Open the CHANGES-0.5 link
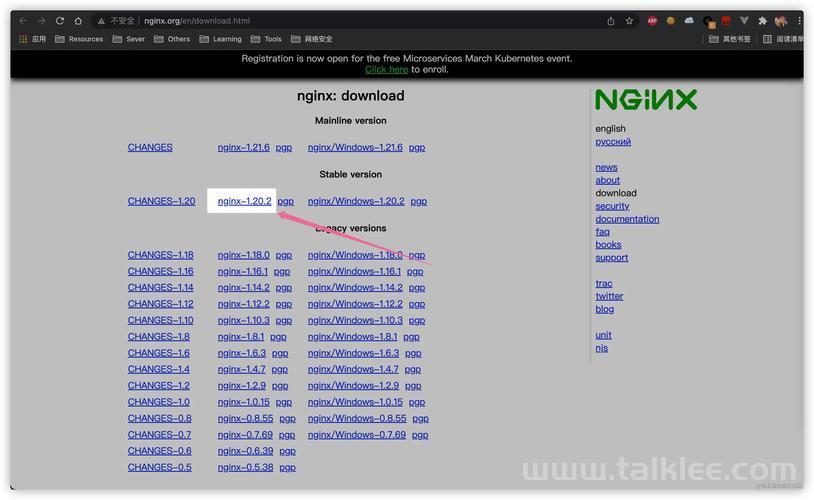Viewport: 814px width, 500px height. [x=159, y=467]
